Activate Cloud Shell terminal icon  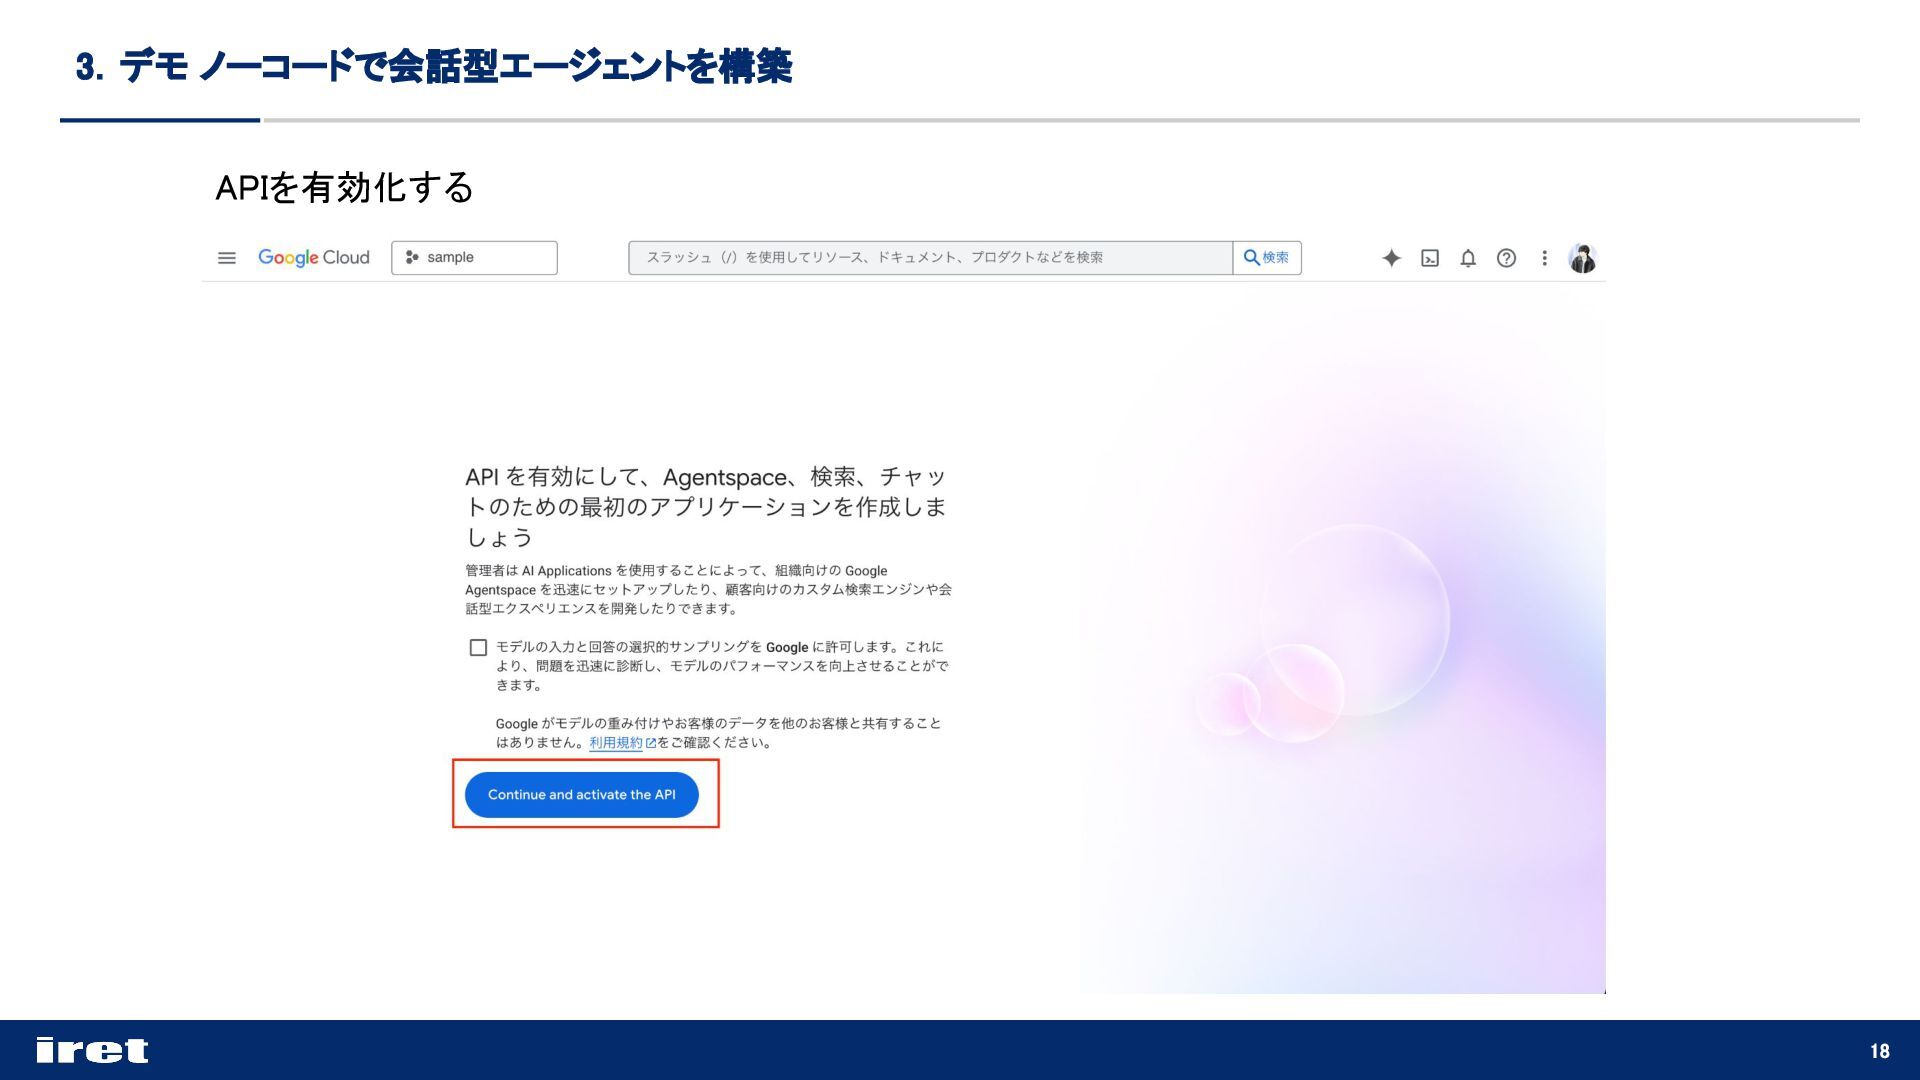[x=1430, y=258]
